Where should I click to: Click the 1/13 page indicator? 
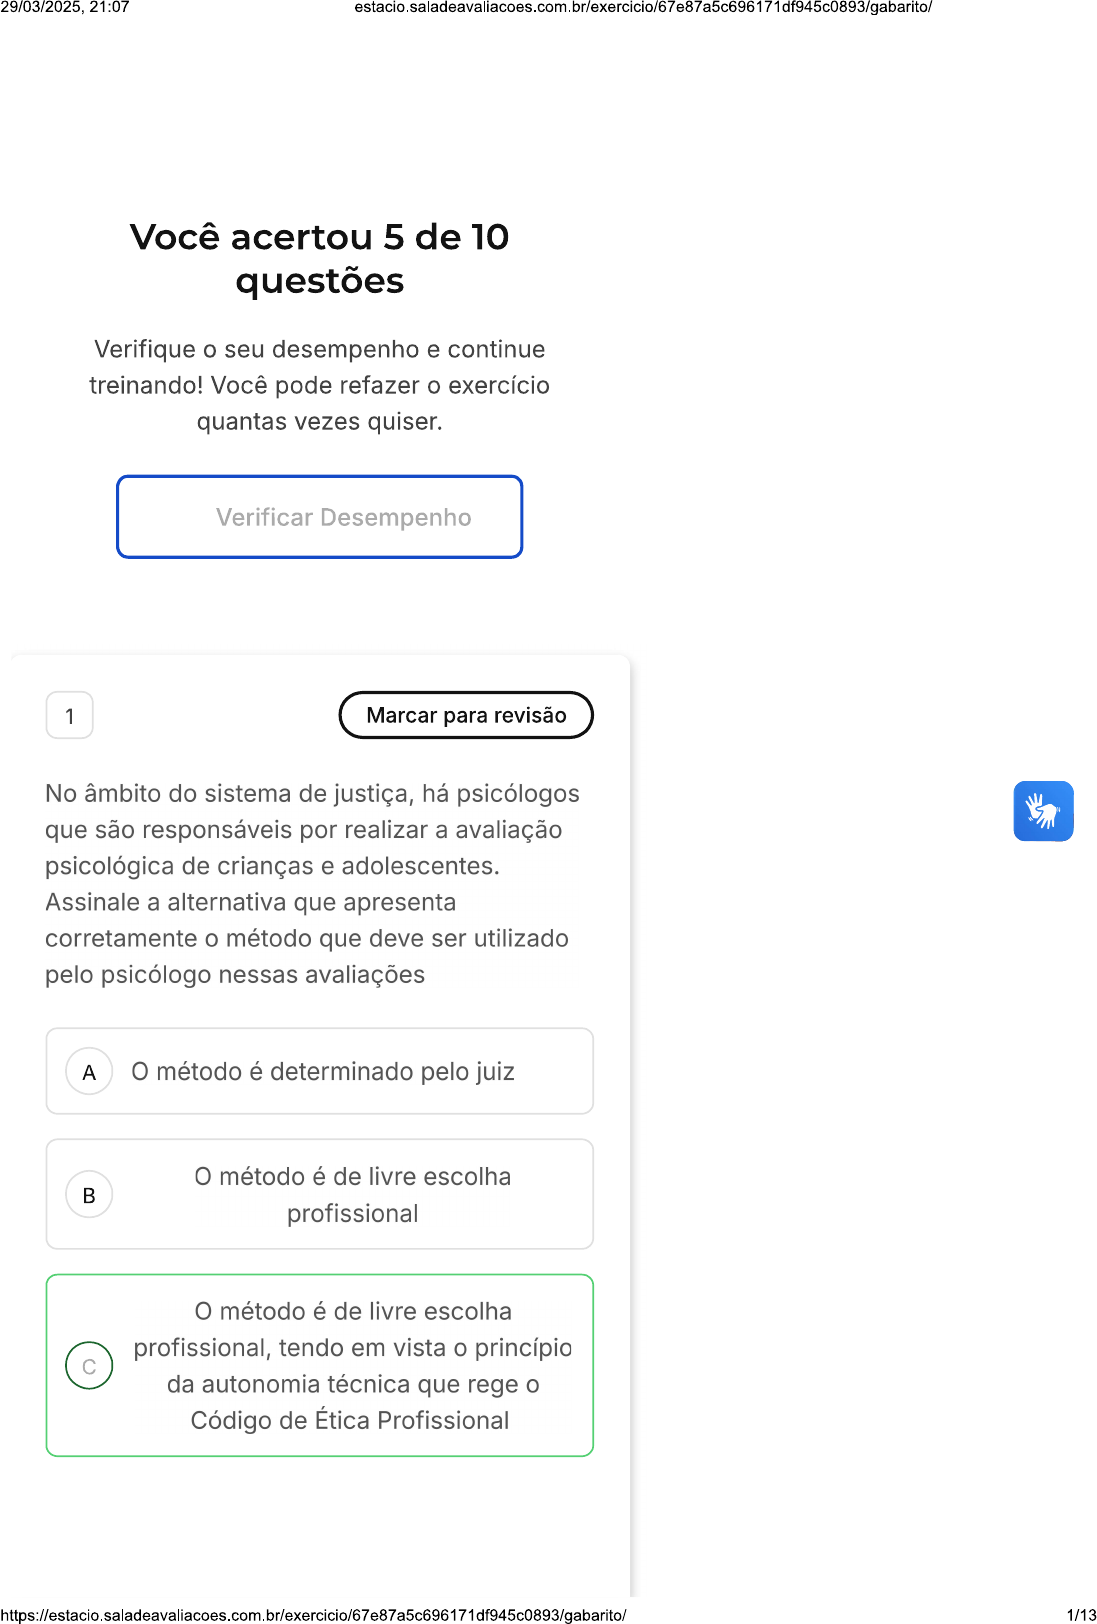pos(1081,1615)
